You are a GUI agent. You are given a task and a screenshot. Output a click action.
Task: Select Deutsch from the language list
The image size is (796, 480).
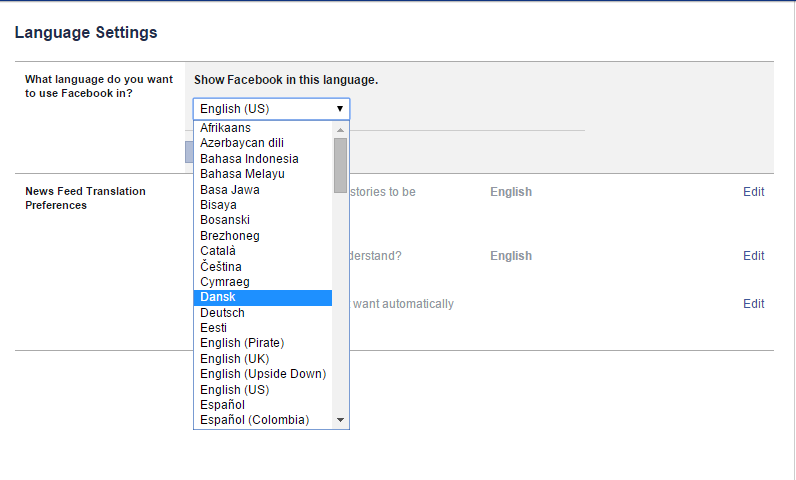pos(263,313)
